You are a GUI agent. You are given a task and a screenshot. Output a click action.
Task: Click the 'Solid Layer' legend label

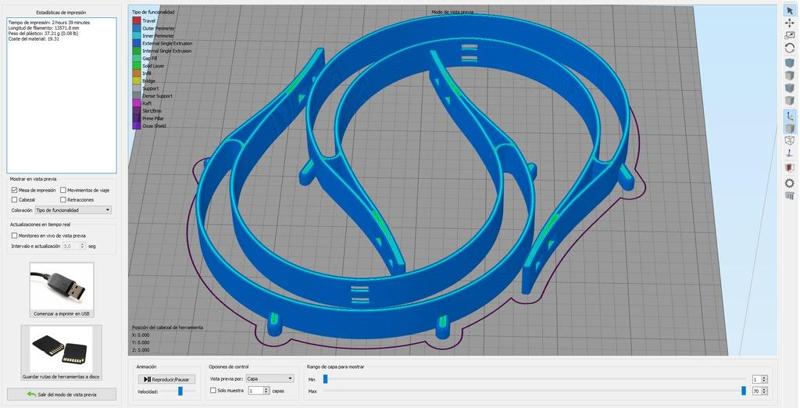(154, 66)
